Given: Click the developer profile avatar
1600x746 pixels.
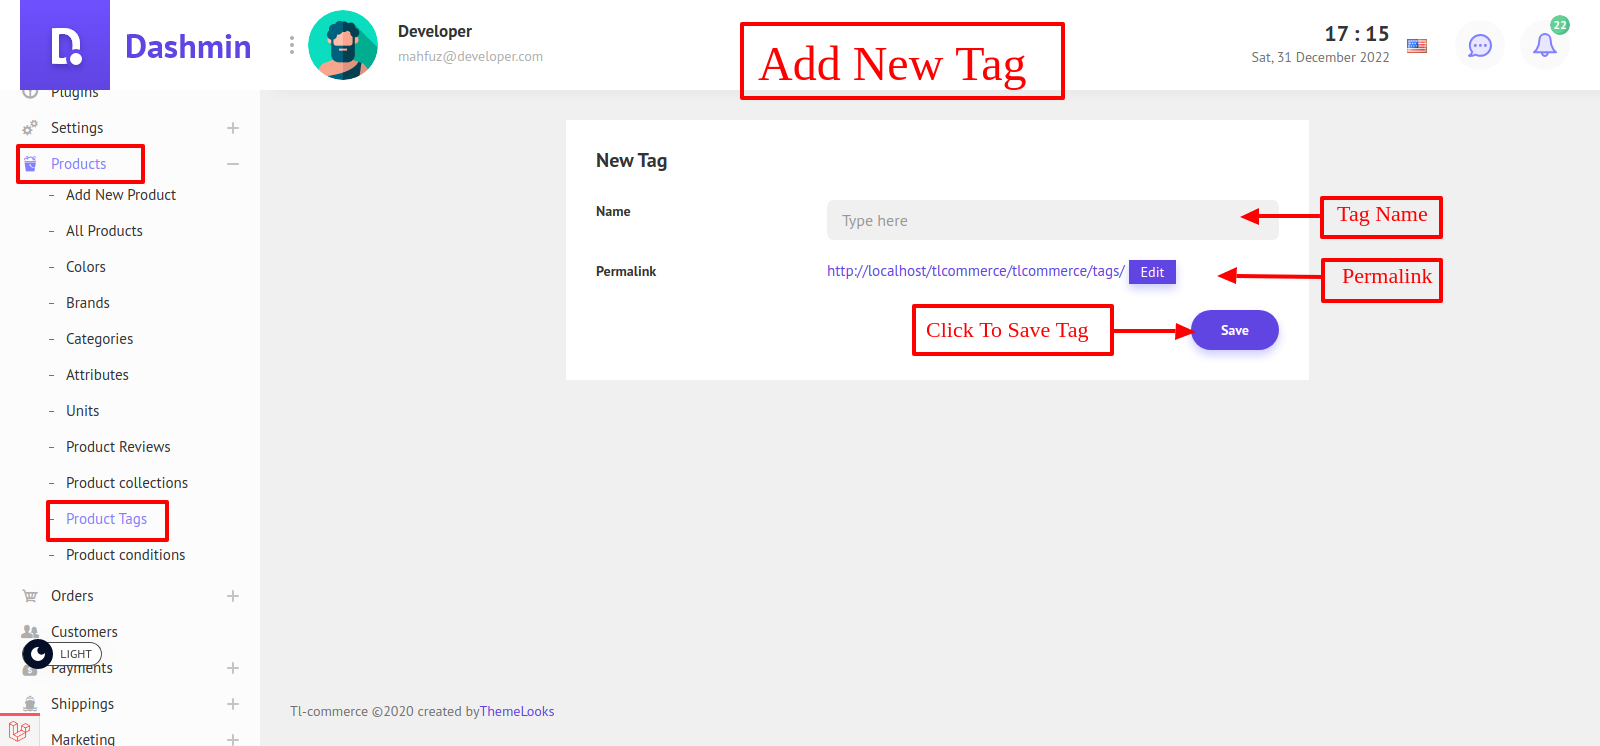Looking at the screenshot, I should coord(343,45).
